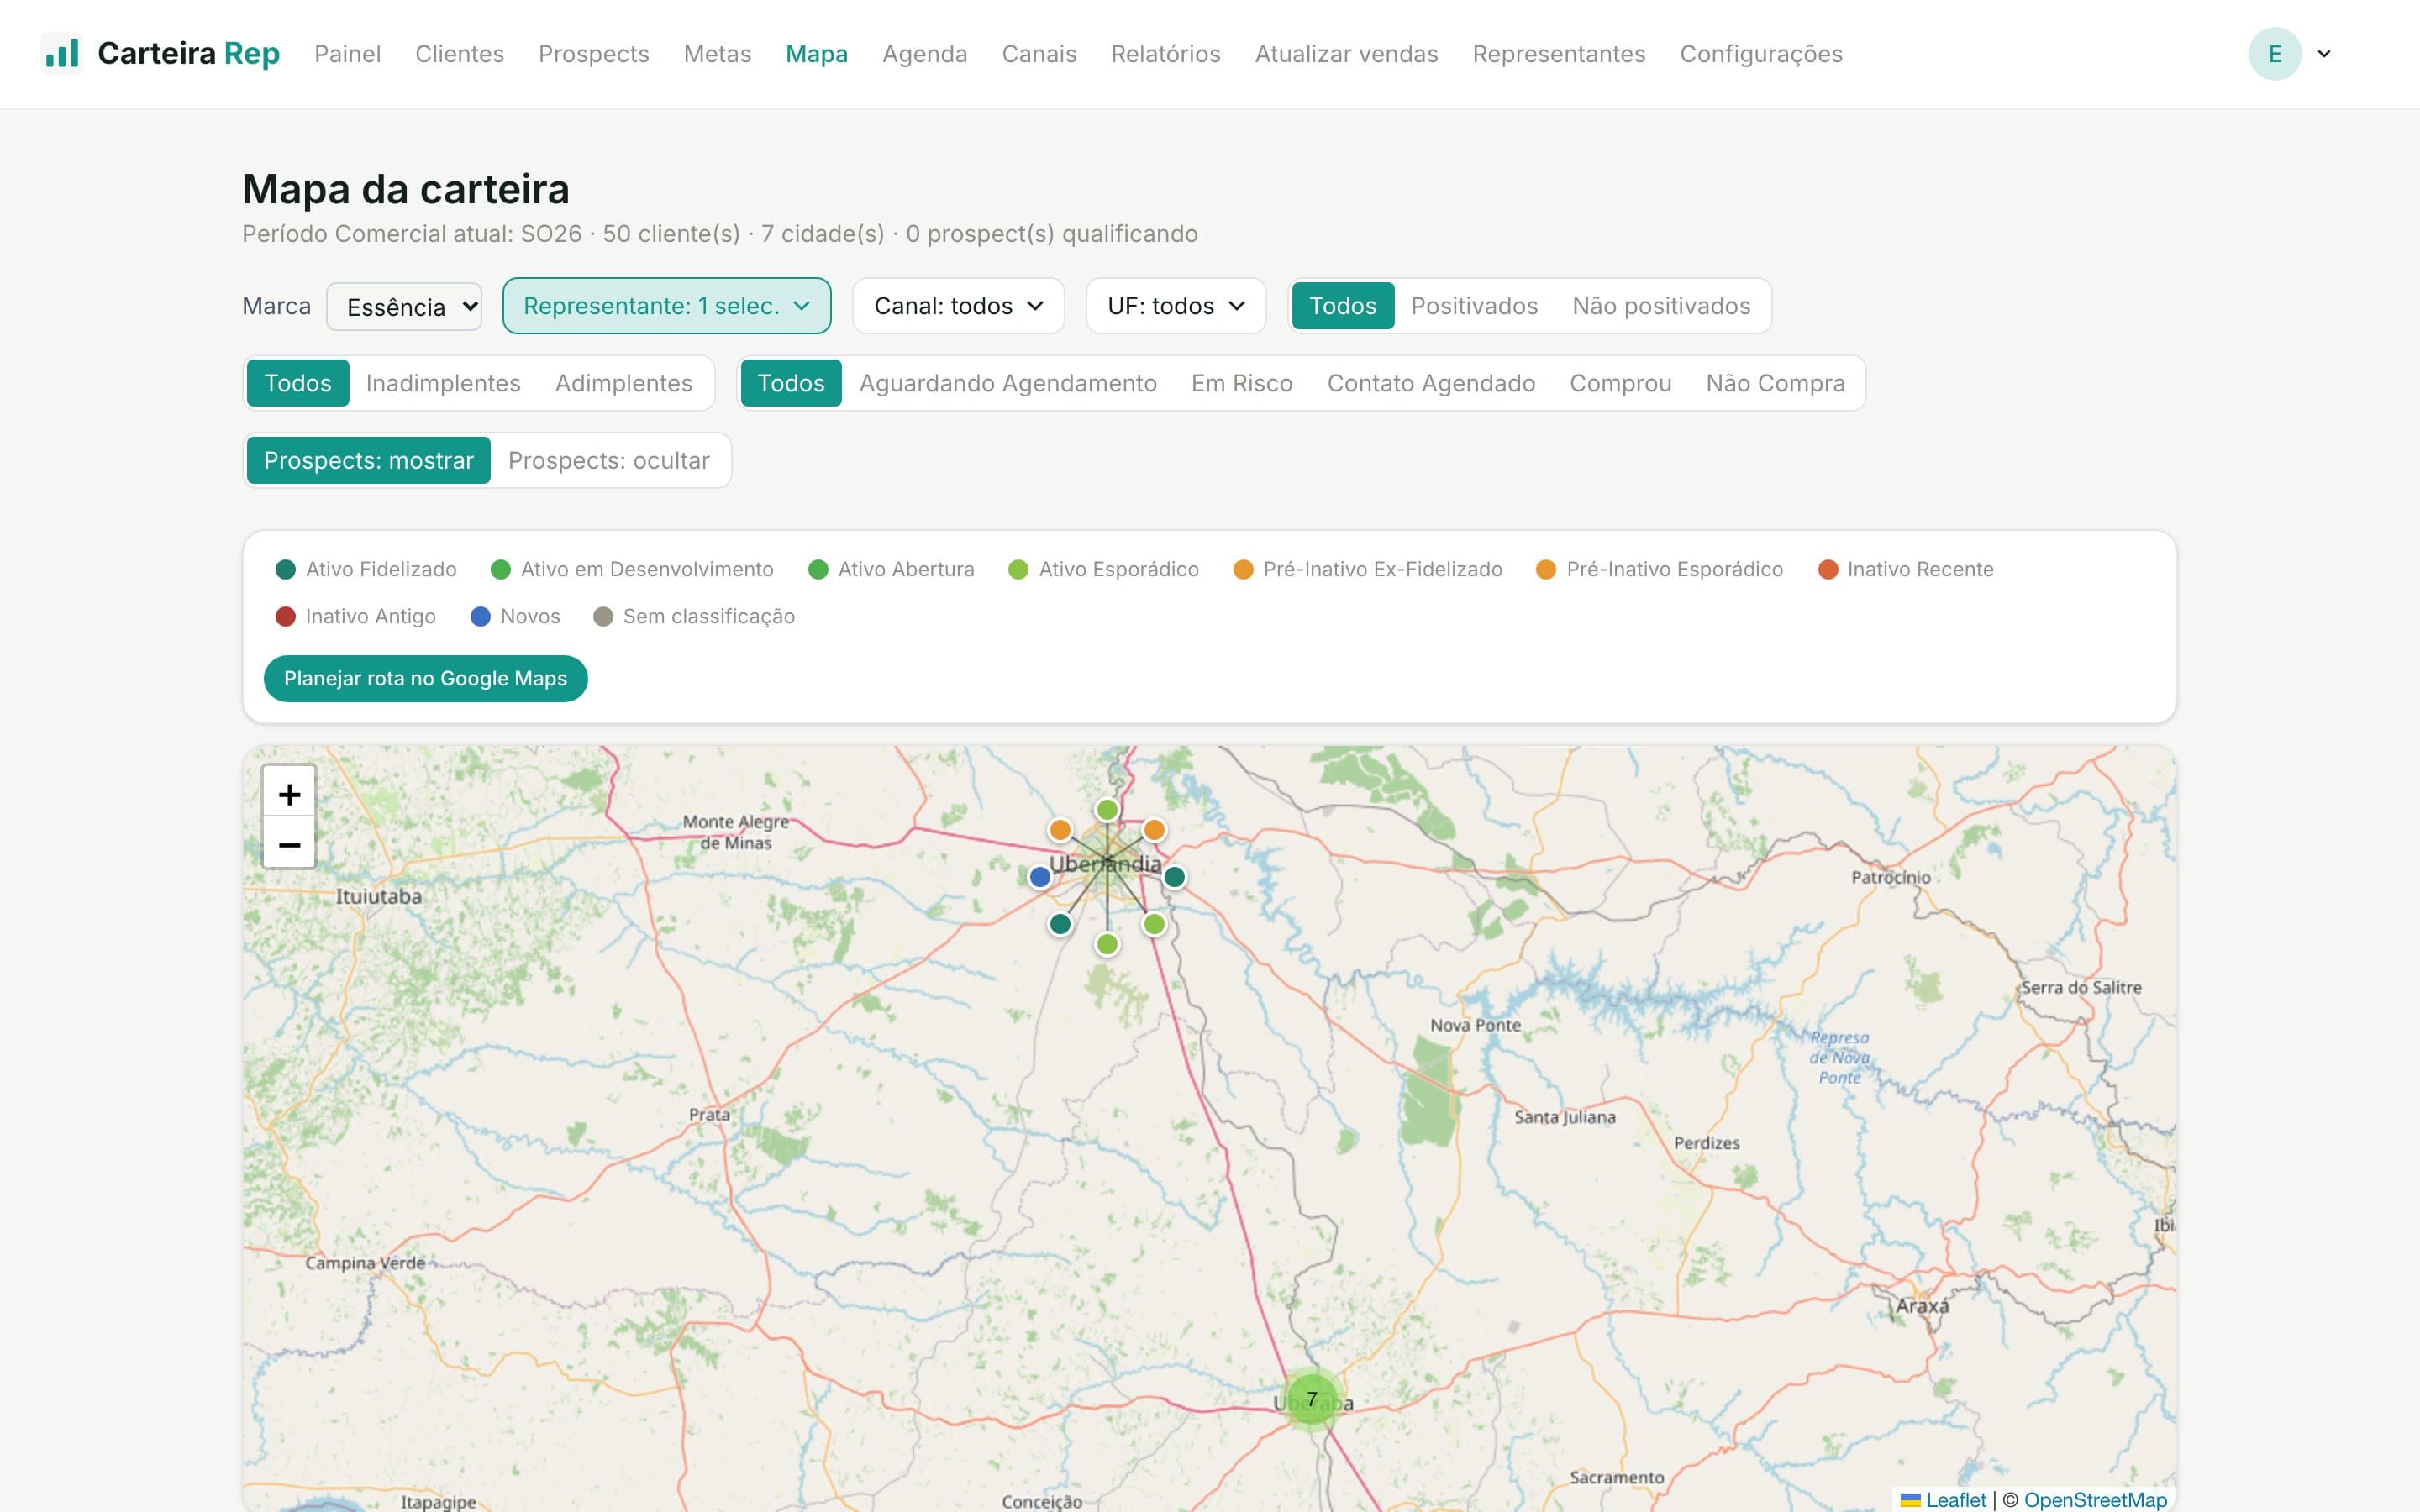Open the Representante: 1 selec. dropdown
Viewport: 2420px width, 1512px height.
667,306
